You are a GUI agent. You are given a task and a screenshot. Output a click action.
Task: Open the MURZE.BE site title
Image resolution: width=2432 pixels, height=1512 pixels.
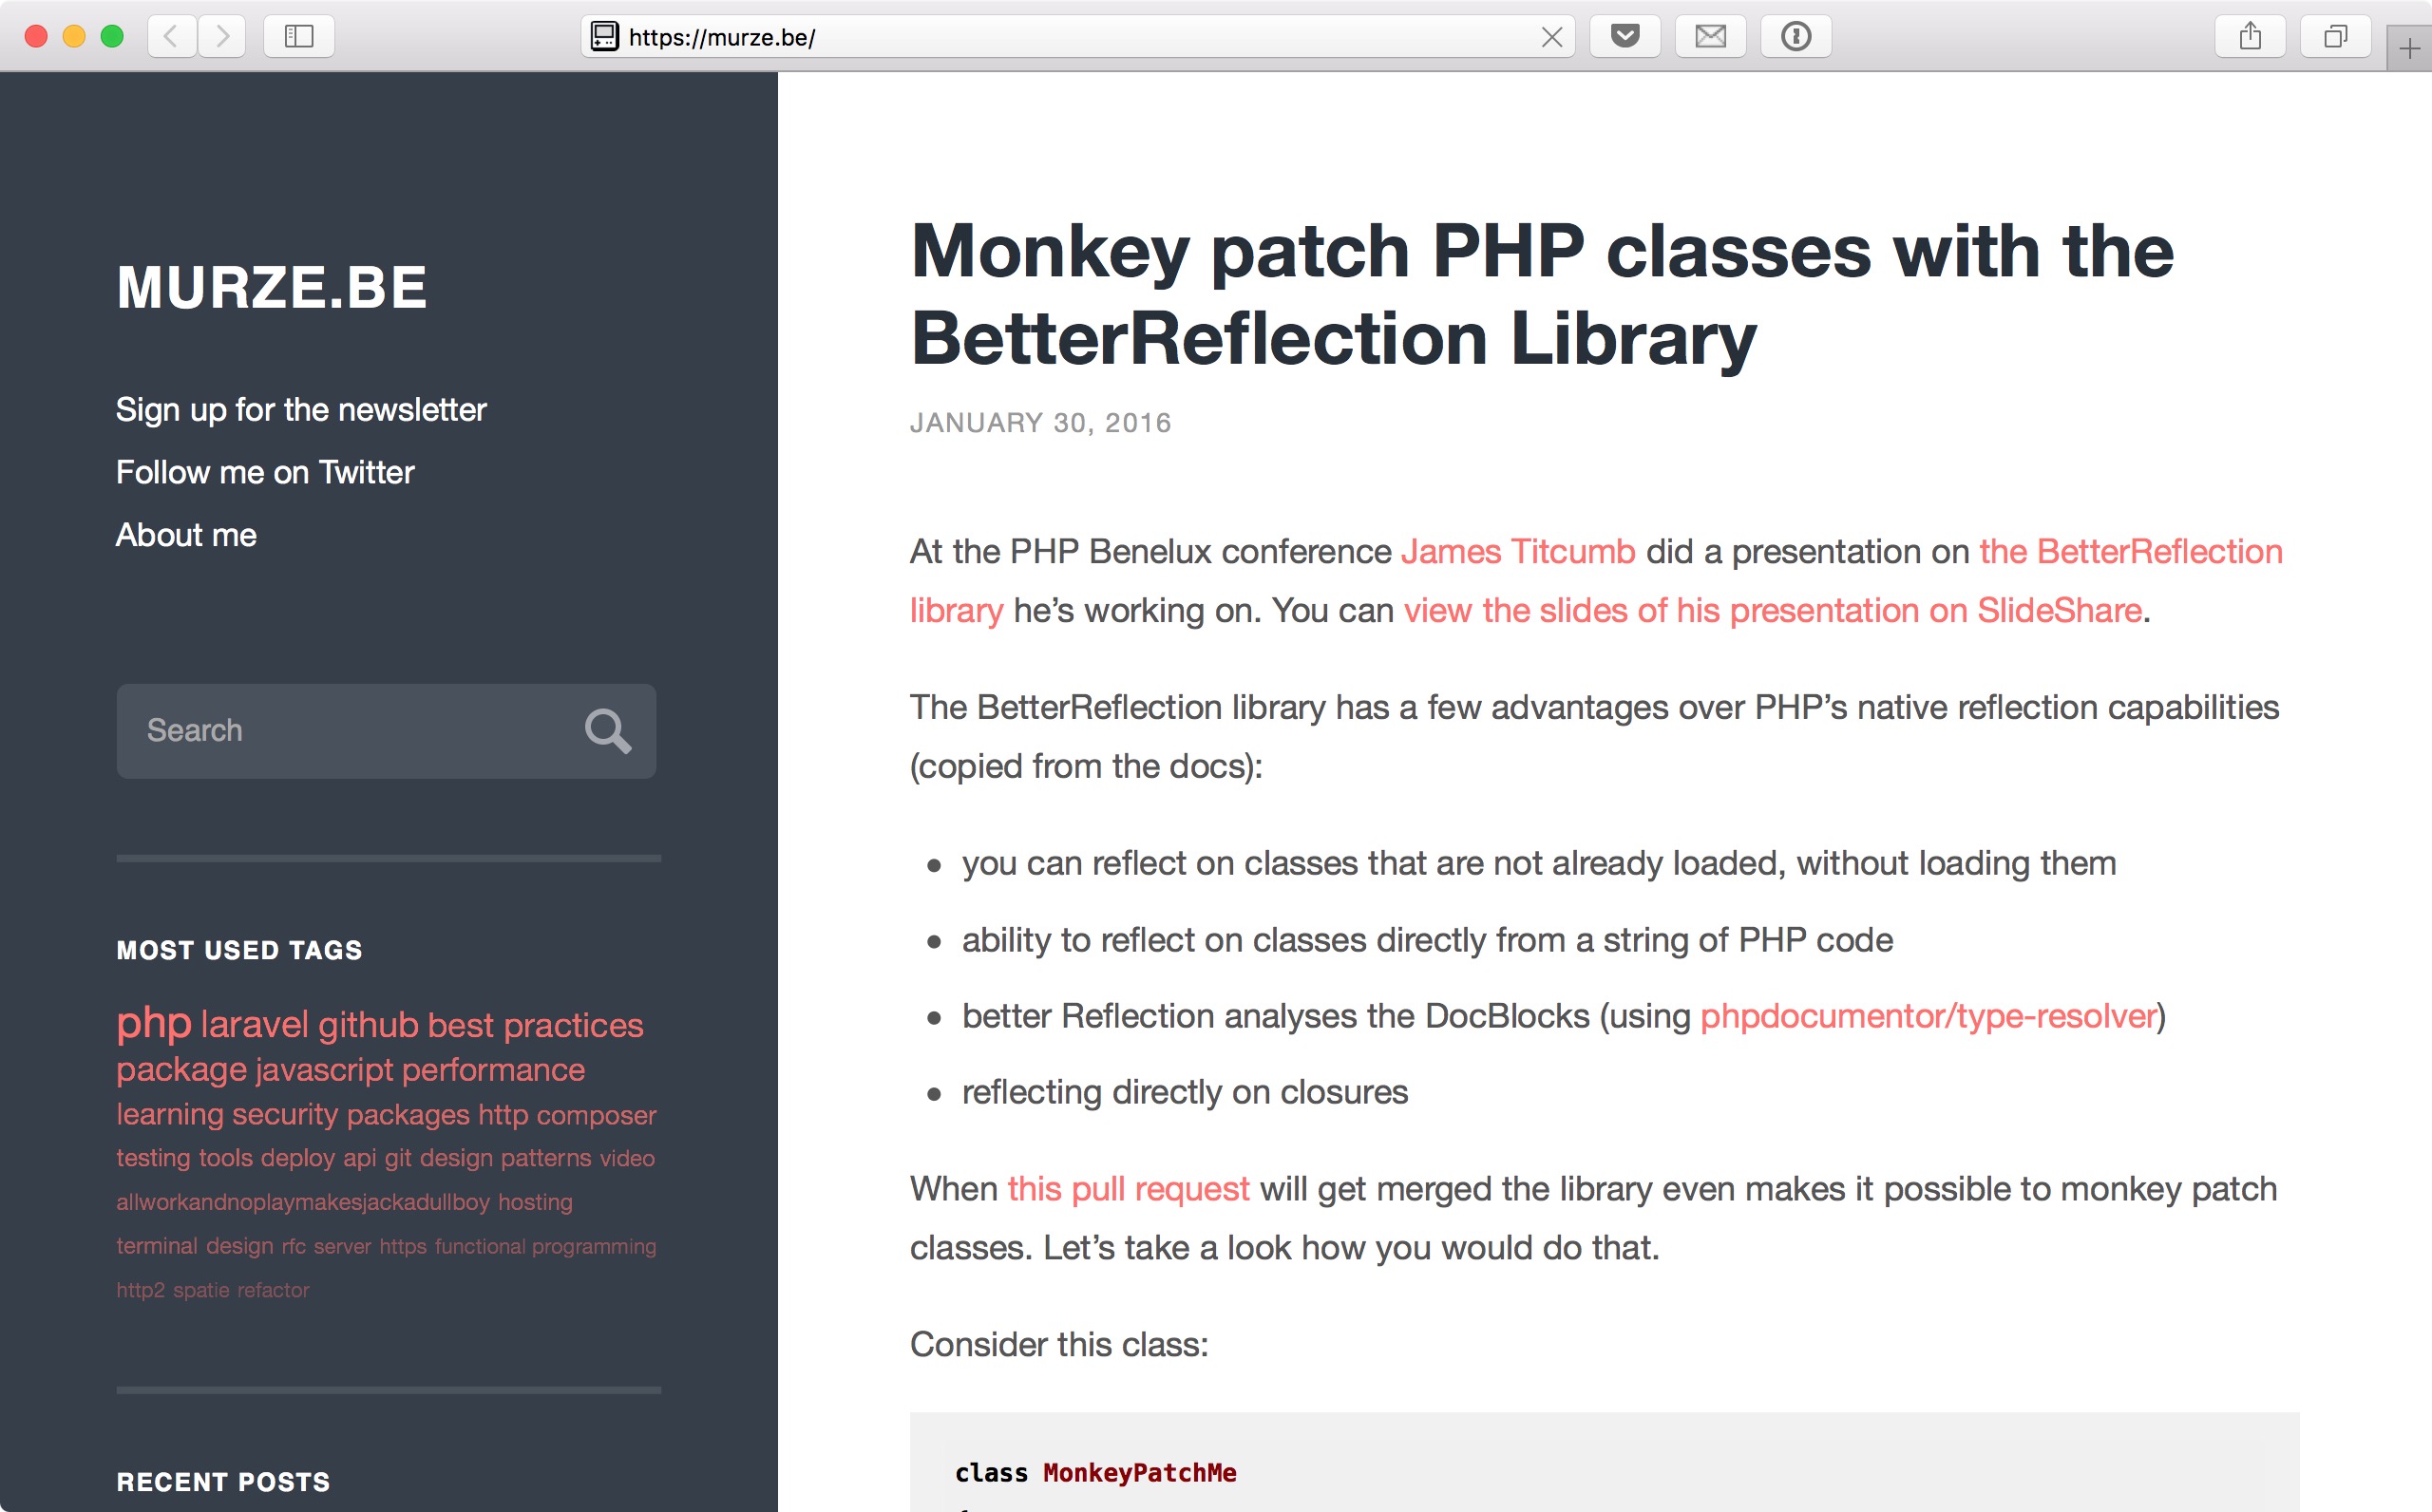tap(272, 288)
